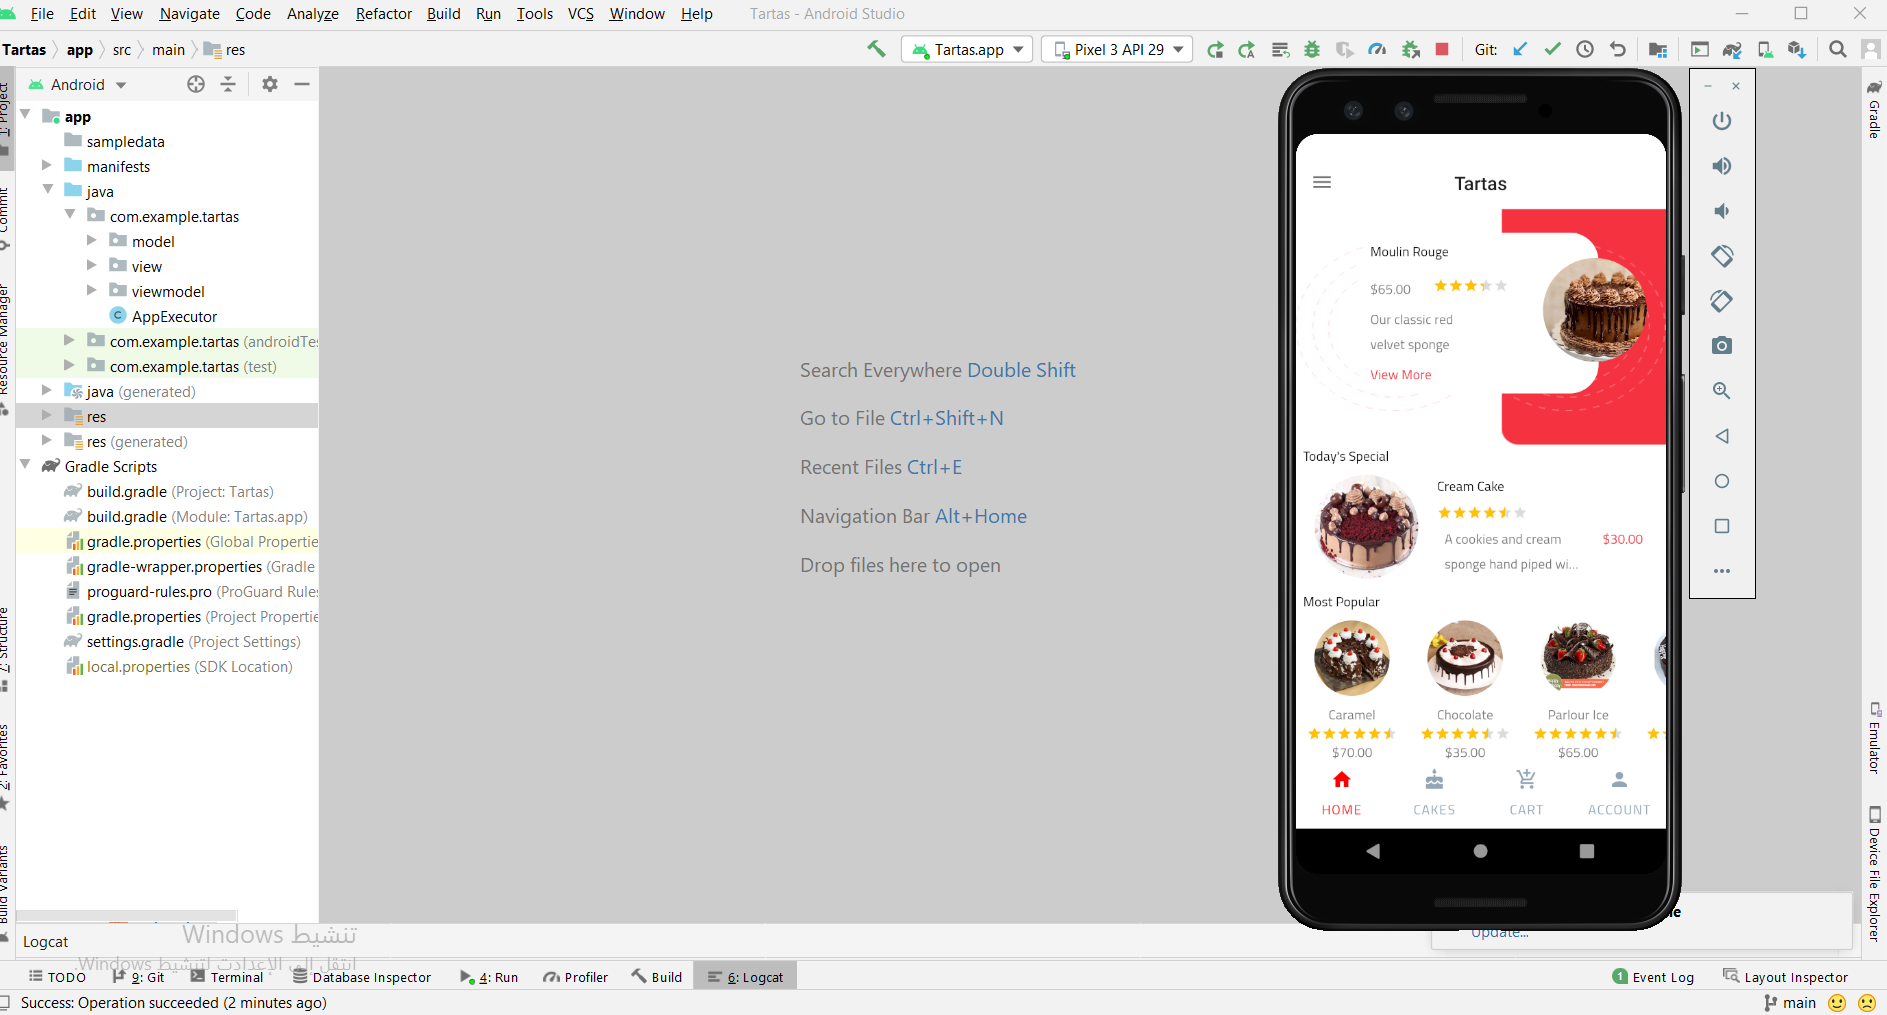
Task: Open the SDK Manager icon
Action: tap(1797, 49)
